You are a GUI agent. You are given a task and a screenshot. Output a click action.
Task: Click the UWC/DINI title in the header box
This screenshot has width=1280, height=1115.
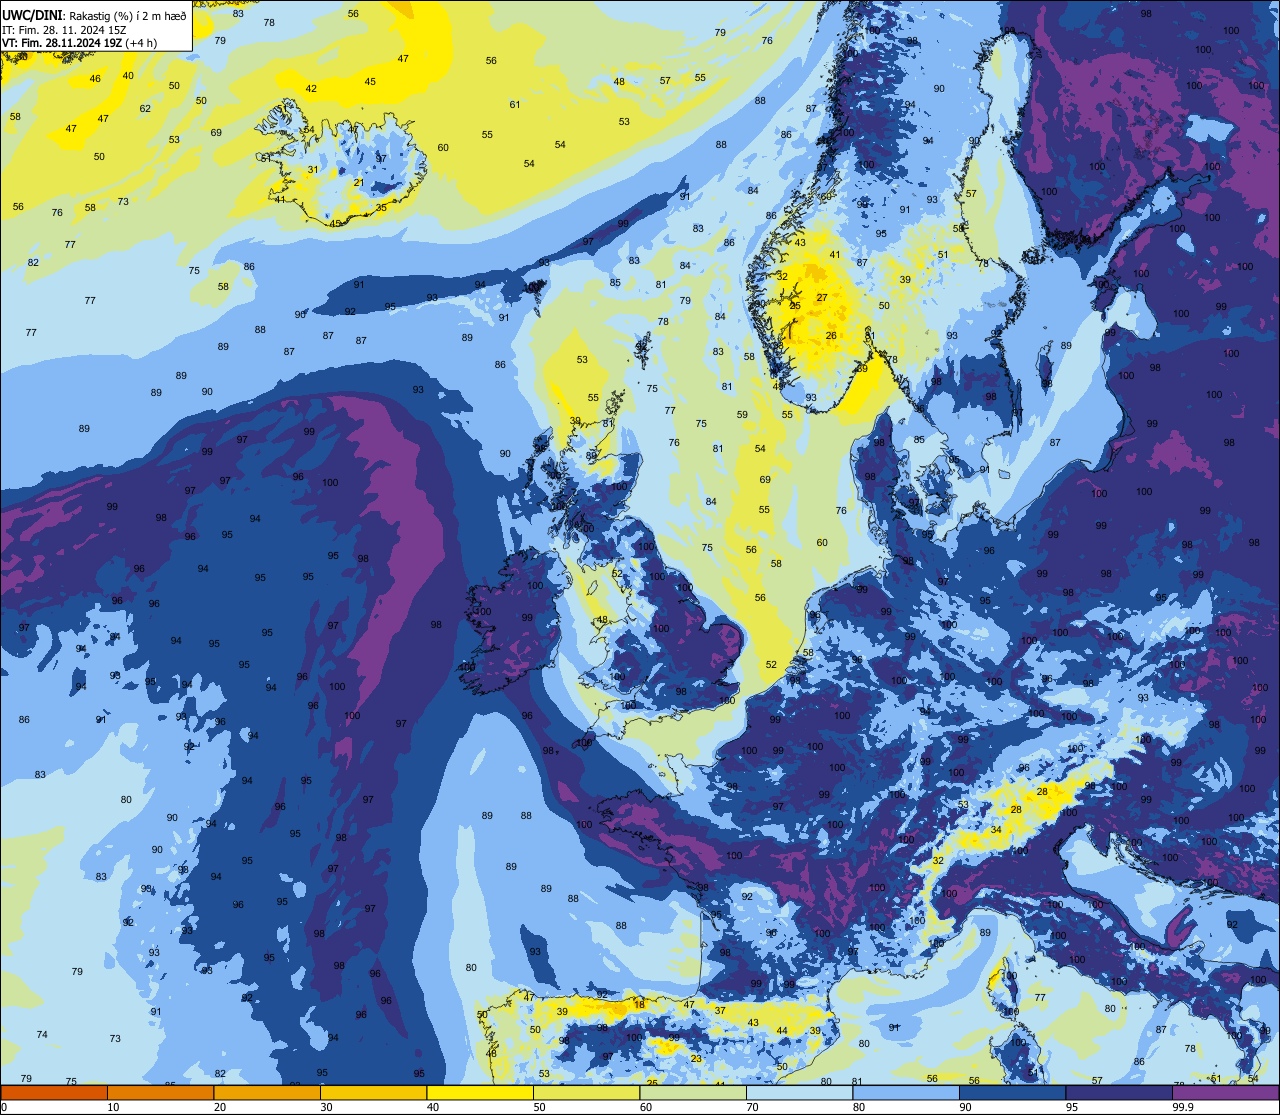[33, 15]
